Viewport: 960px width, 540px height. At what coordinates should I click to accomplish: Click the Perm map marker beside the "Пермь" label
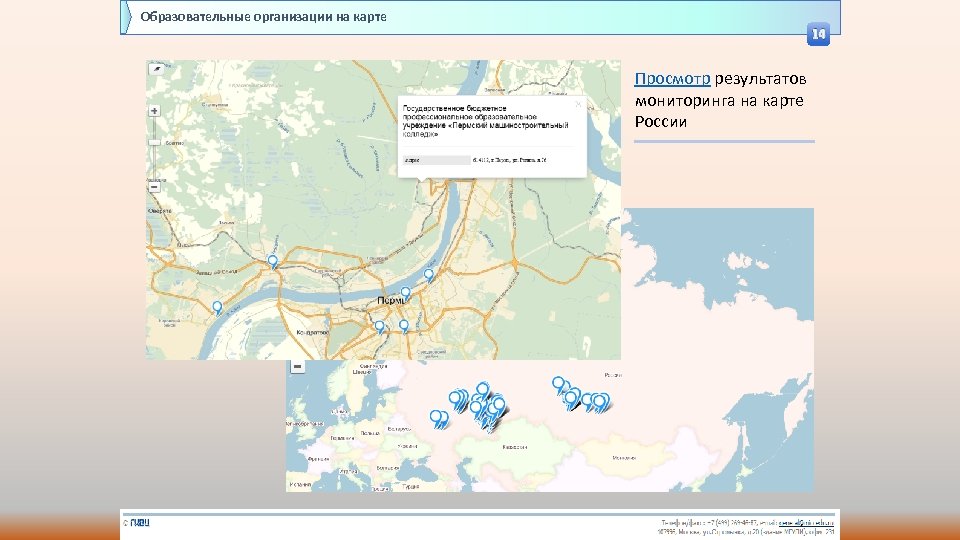pyautogui.click(x=405, y=294)
